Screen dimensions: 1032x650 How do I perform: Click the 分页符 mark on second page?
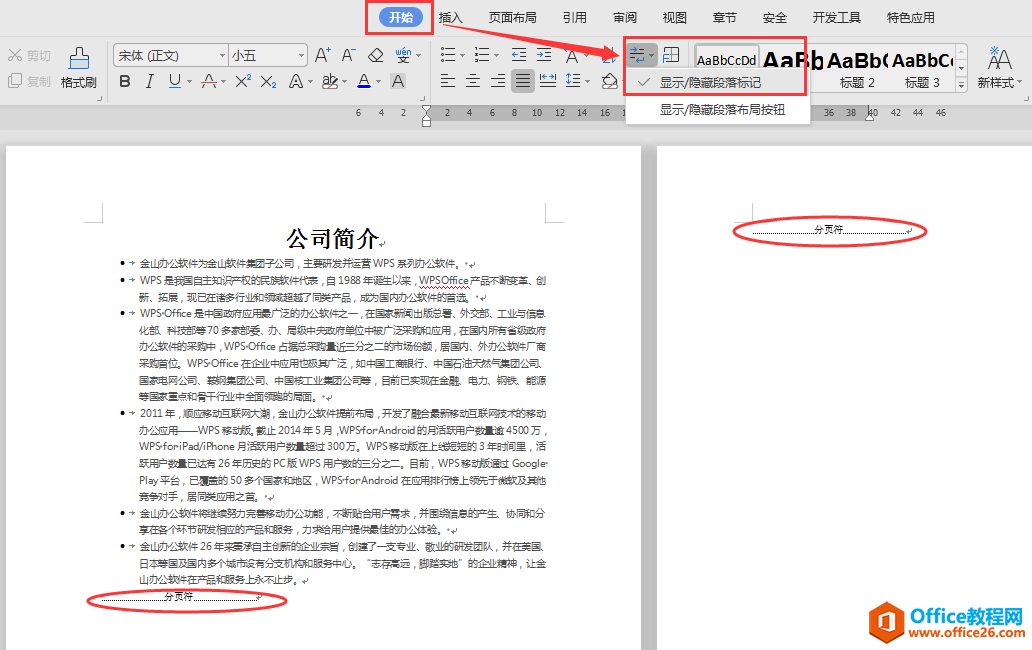point(829,230)
